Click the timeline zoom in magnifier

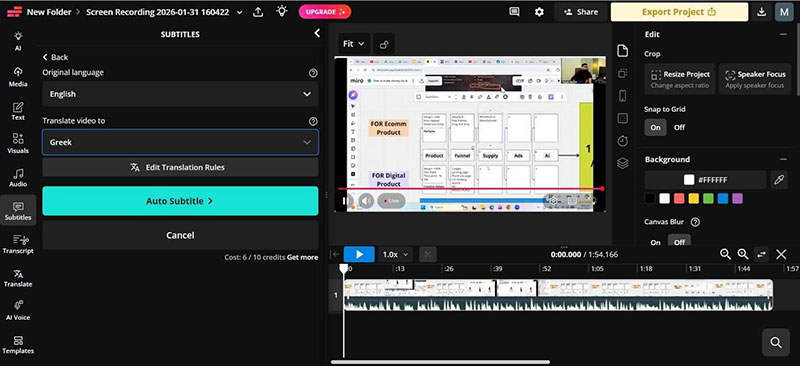tap(743, 254)
